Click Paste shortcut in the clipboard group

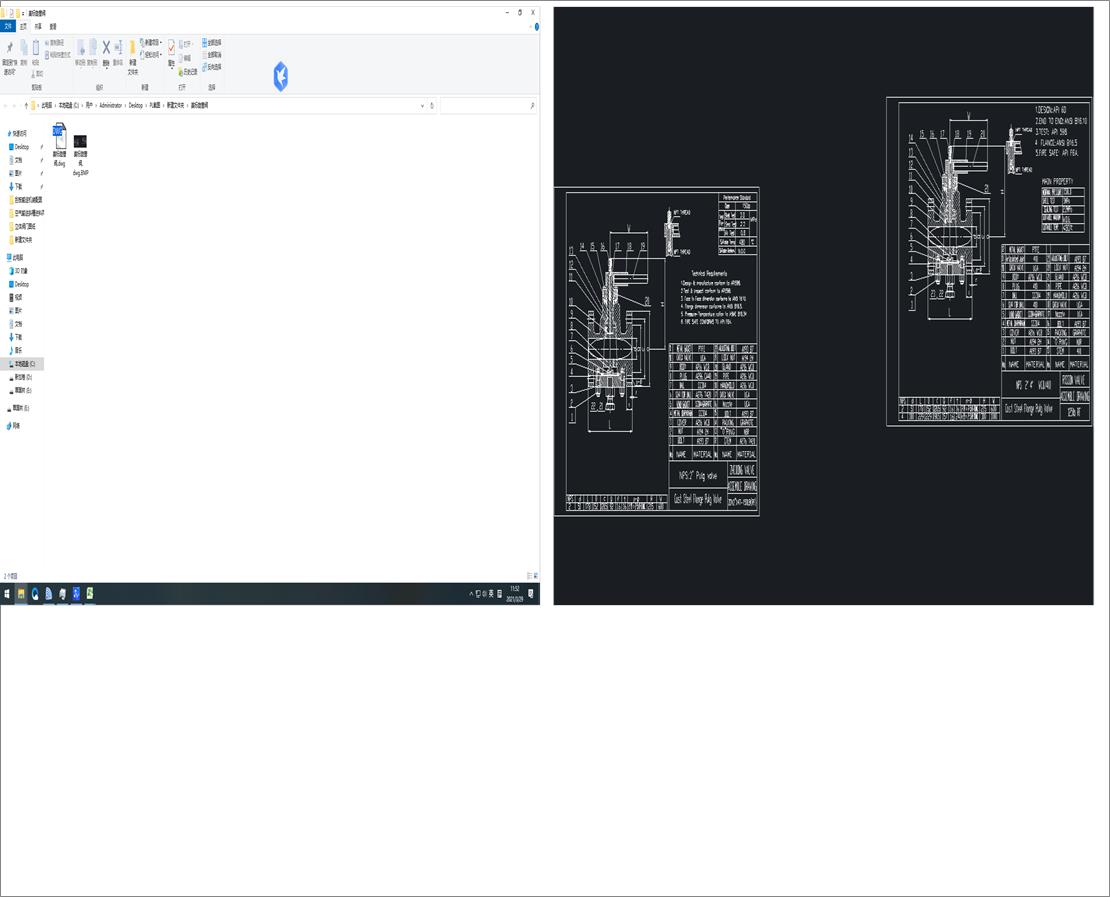58,55
